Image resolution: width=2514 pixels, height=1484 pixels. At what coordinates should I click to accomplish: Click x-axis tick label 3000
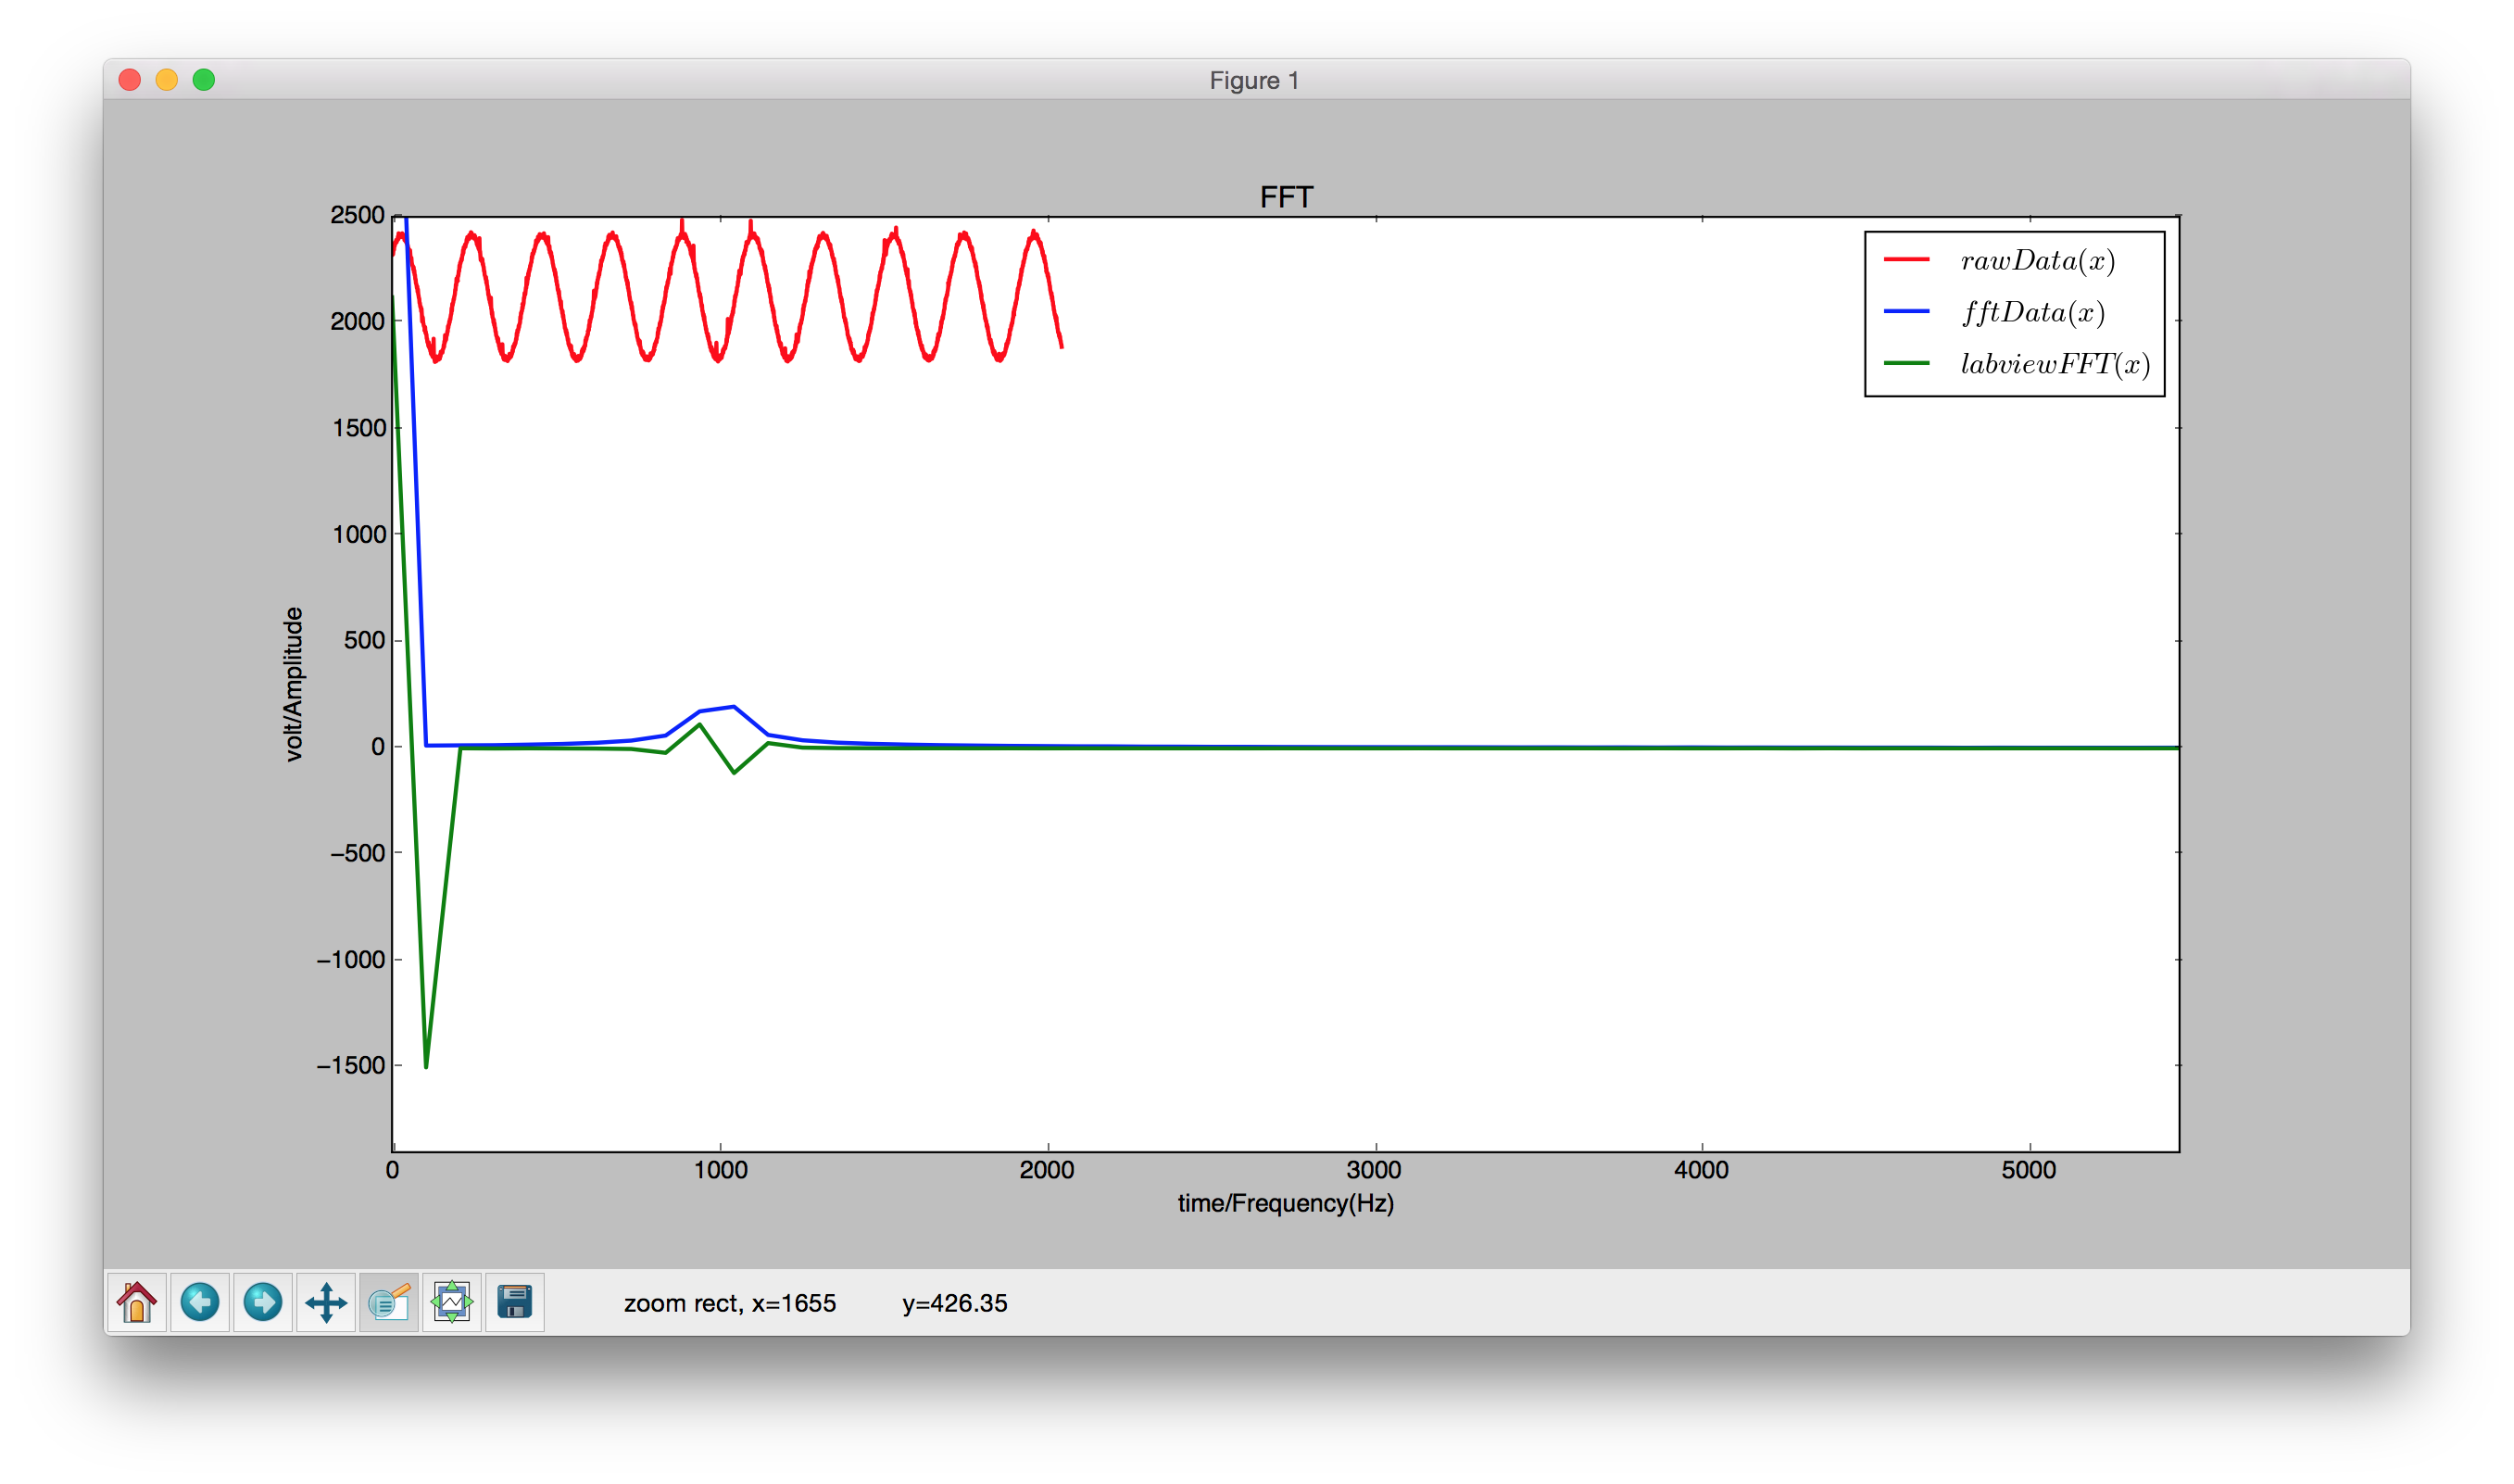[1374, 1170]
